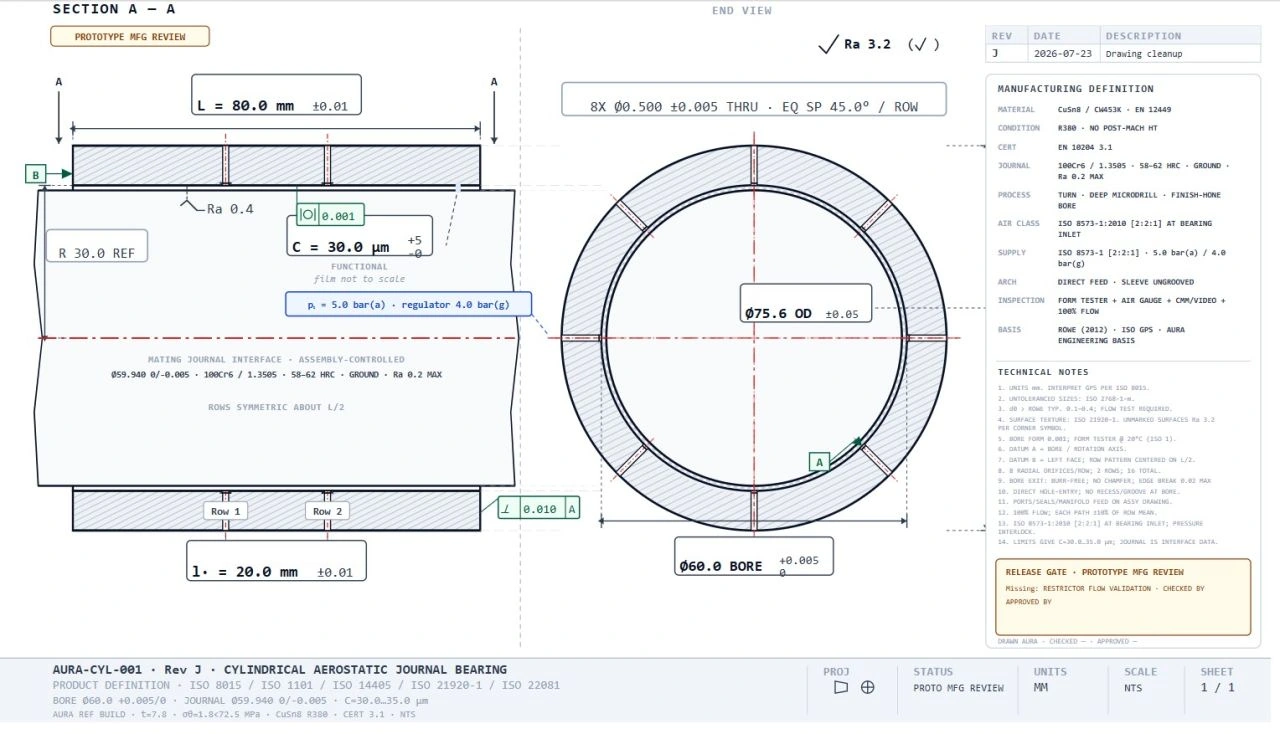Click the SECTION A – A view title
This screenshot has width=1280, height=734.
tap(113, 9)
